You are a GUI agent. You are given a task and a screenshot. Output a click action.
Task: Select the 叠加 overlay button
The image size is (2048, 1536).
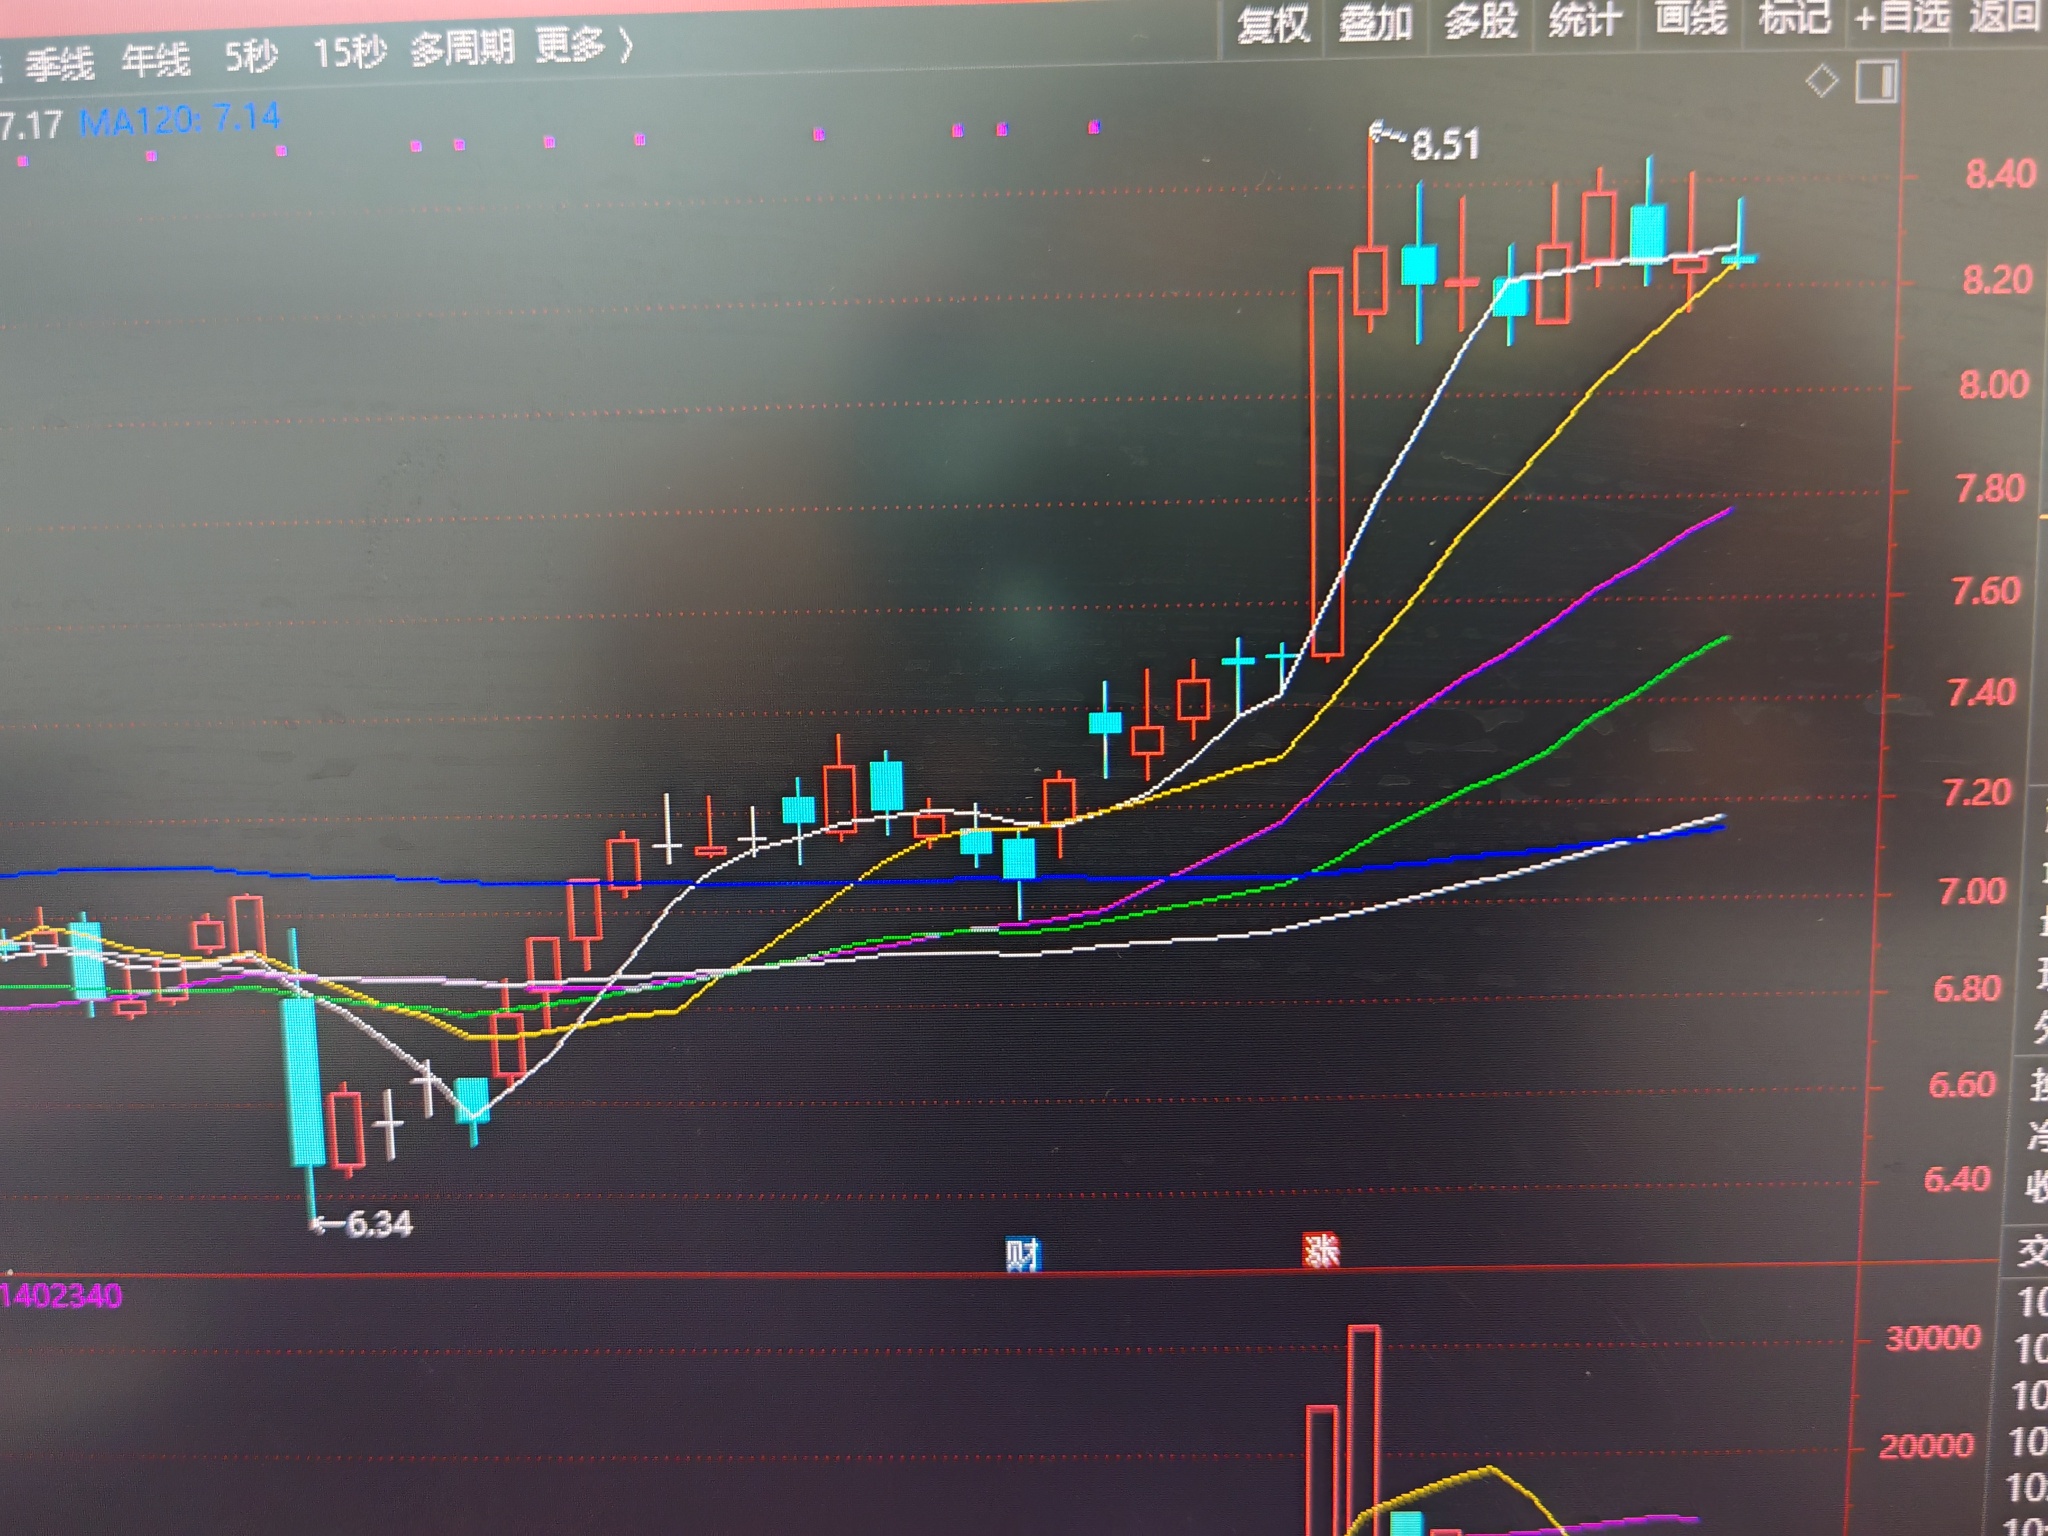tap(1376, 22)
